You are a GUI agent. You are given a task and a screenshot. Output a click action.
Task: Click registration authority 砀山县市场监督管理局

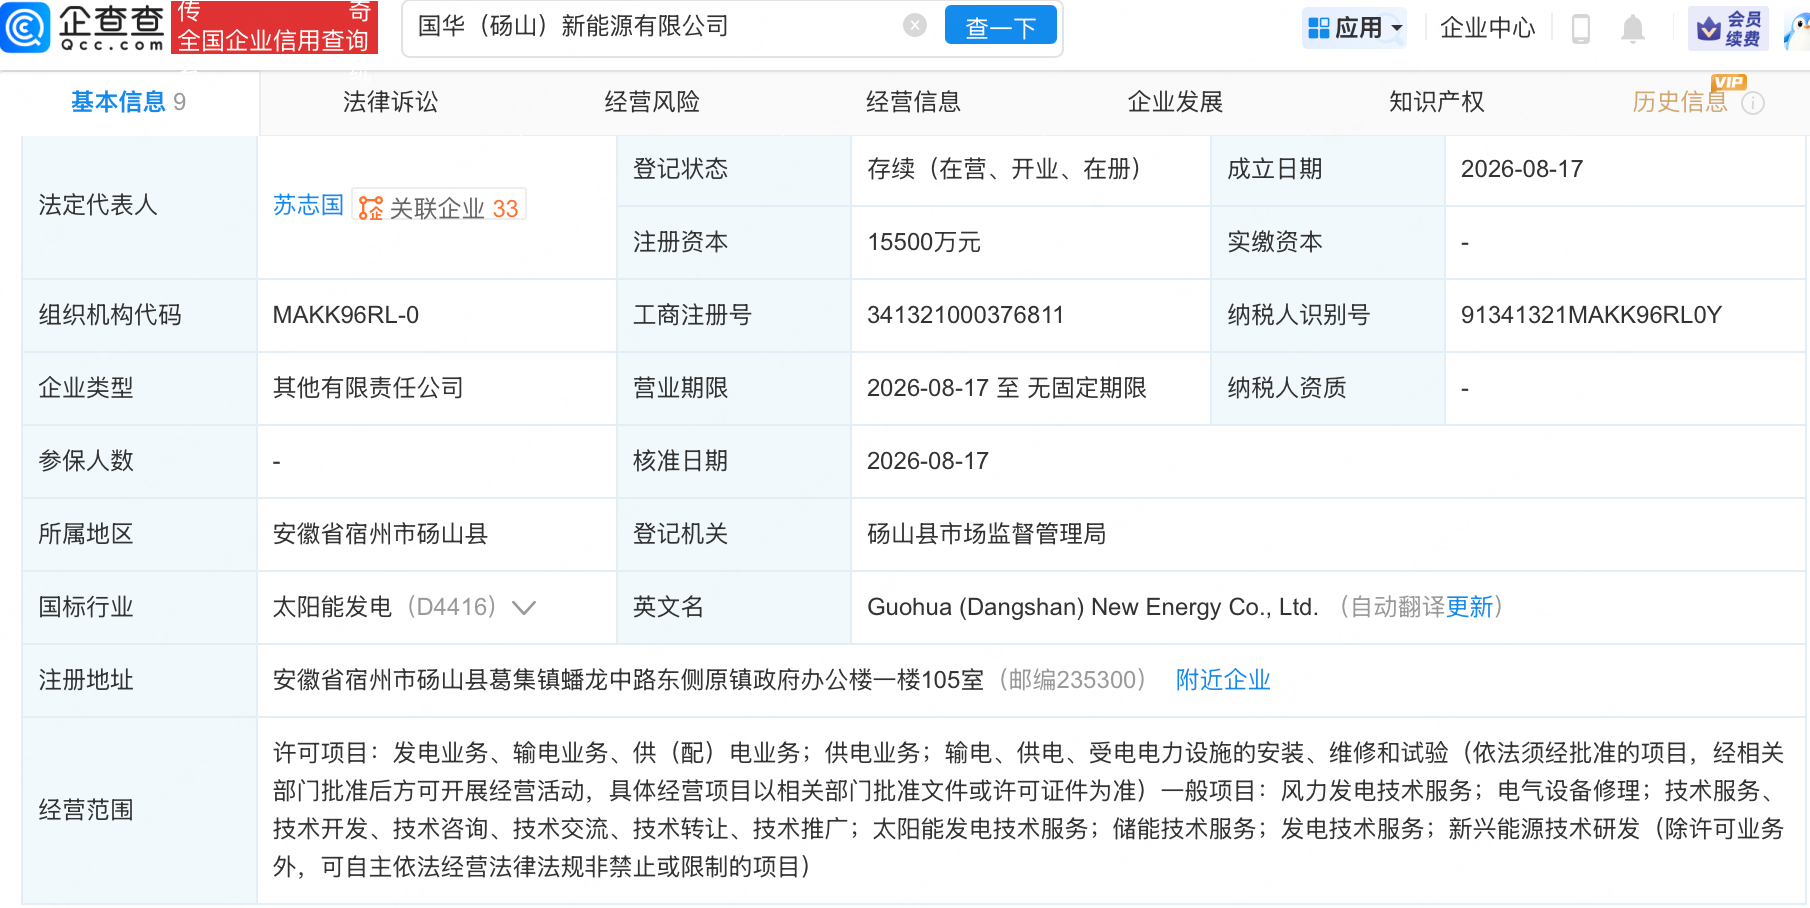(x=986, y=534)
